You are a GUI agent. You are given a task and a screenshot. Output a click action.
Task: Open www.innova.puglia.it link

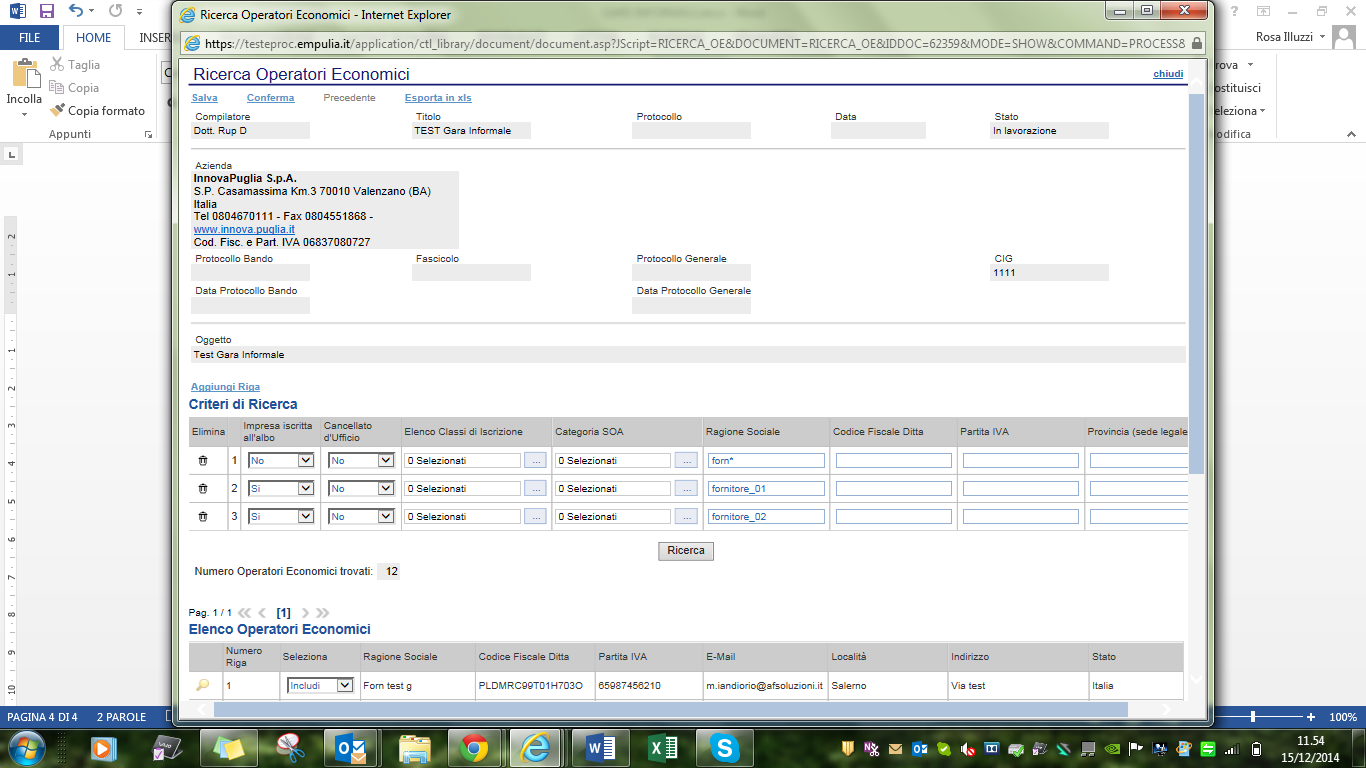click(x=244, y=229)
